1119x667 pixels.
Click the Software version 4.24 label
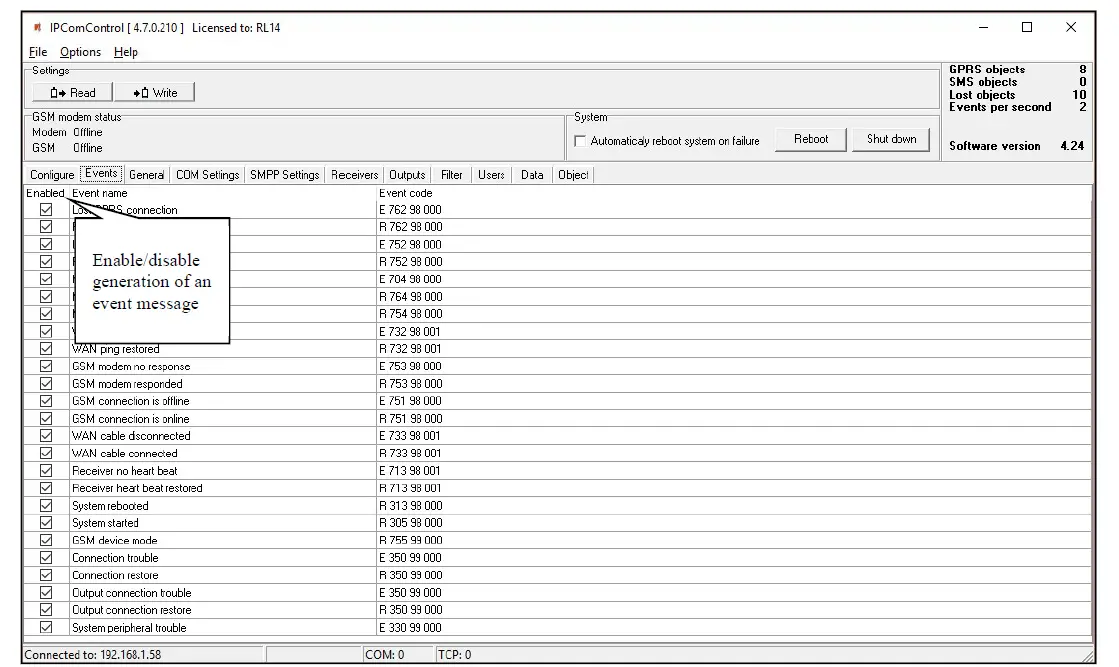click(1016, 146)
